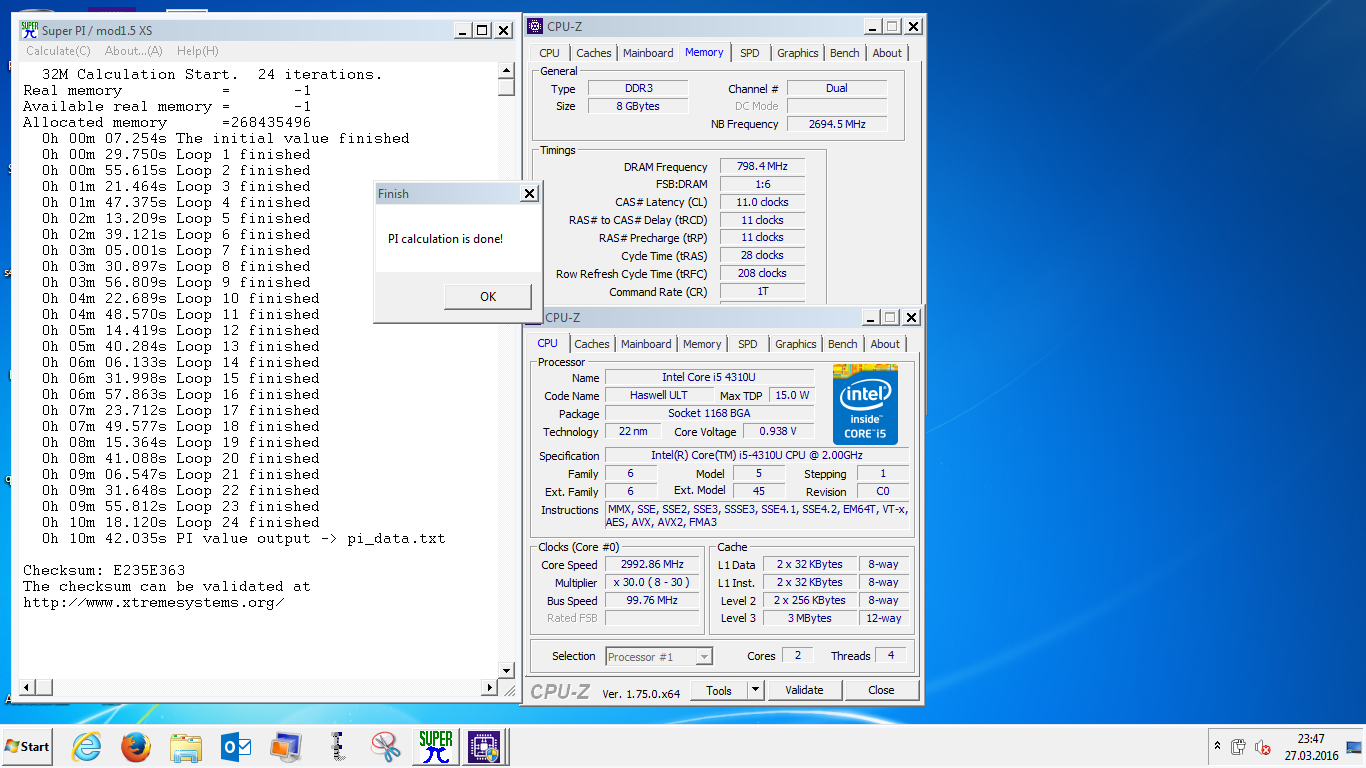Viewport: 1366px width, 768px height.
Task: Click the 'Loop 24 finished' line
Action: coord(181,522)
